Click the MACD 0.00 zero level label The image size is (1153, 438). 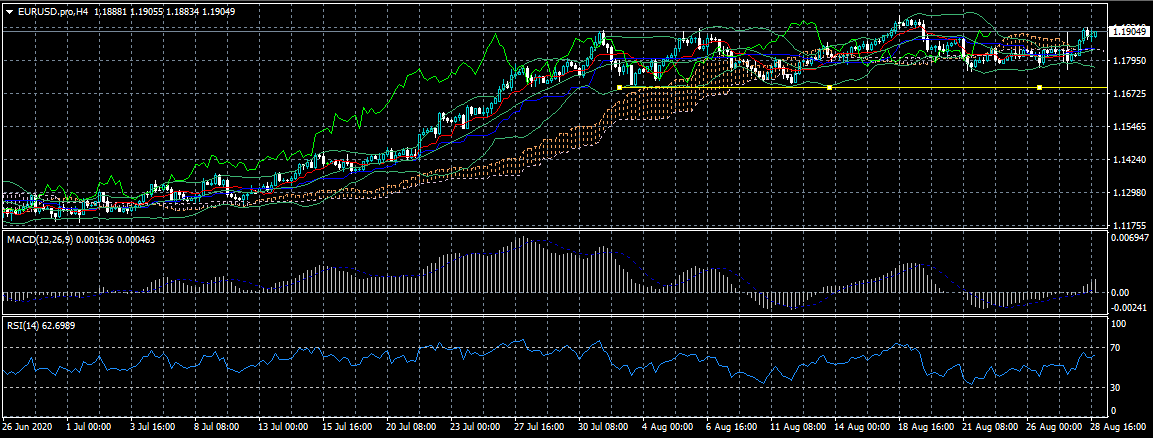tap(1120, 292)
